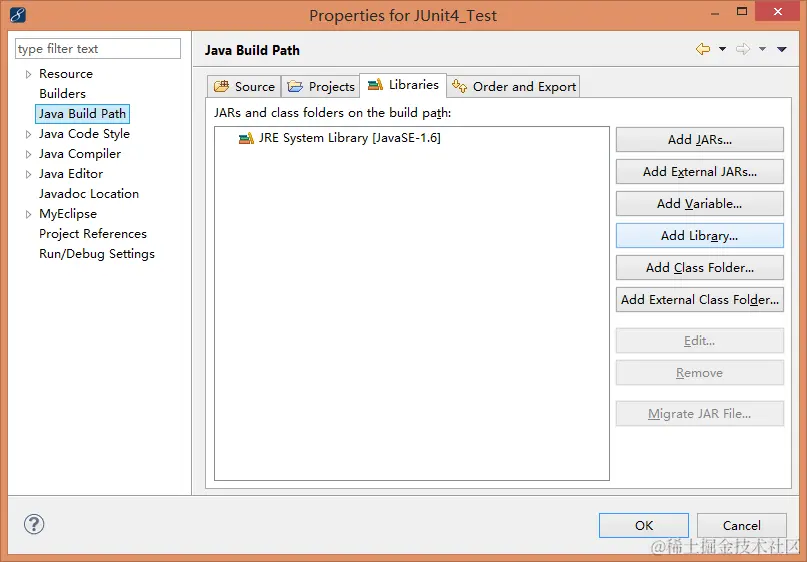Screen dimensions: 807x562
Task: Maximize the Properties window
Action: coord(742,11)
